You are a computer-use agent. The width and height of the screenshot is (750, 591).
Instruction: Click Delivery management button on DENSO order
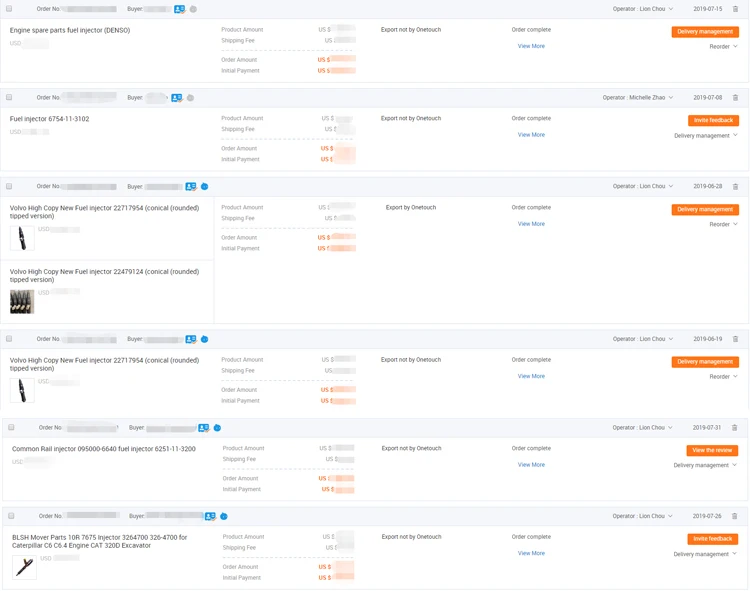(705, 32)
